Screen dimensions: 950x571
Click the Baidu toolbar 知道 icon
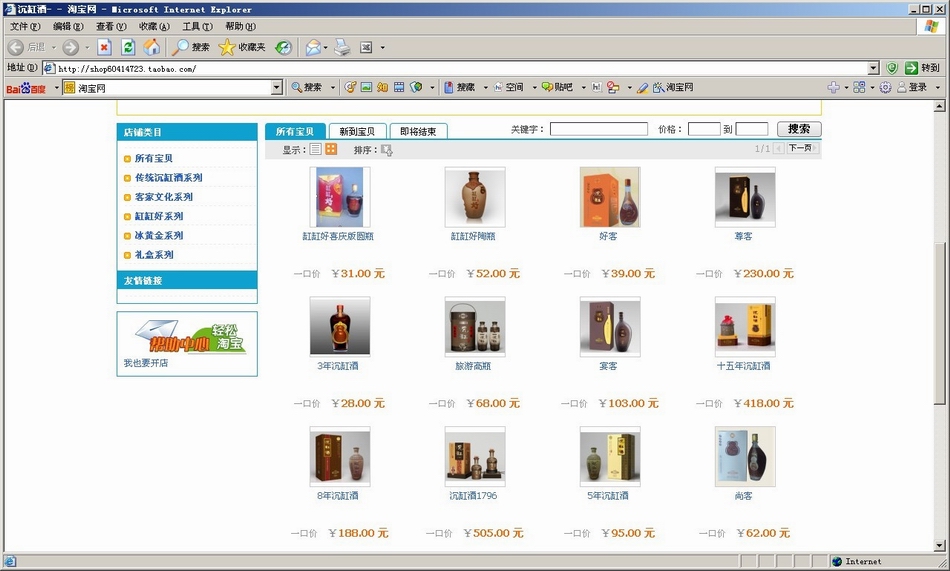[x=383, y=87]
